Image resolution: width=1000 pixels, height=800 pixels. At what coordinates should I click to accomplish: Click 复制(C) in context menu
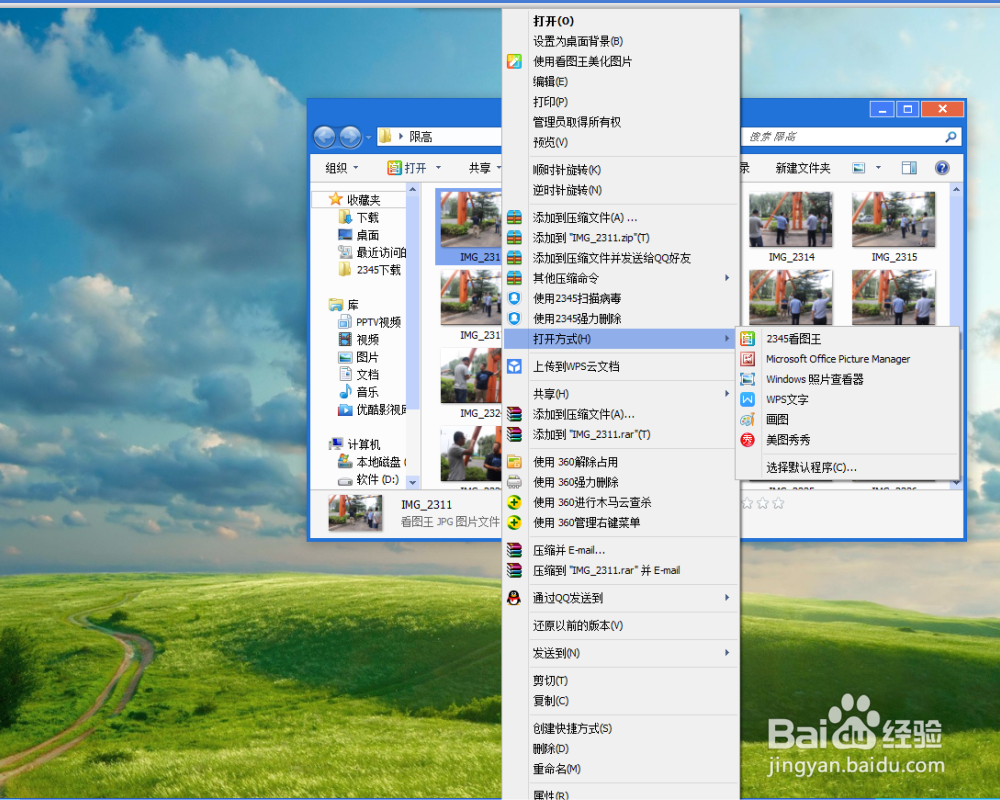tap(550, 700)
